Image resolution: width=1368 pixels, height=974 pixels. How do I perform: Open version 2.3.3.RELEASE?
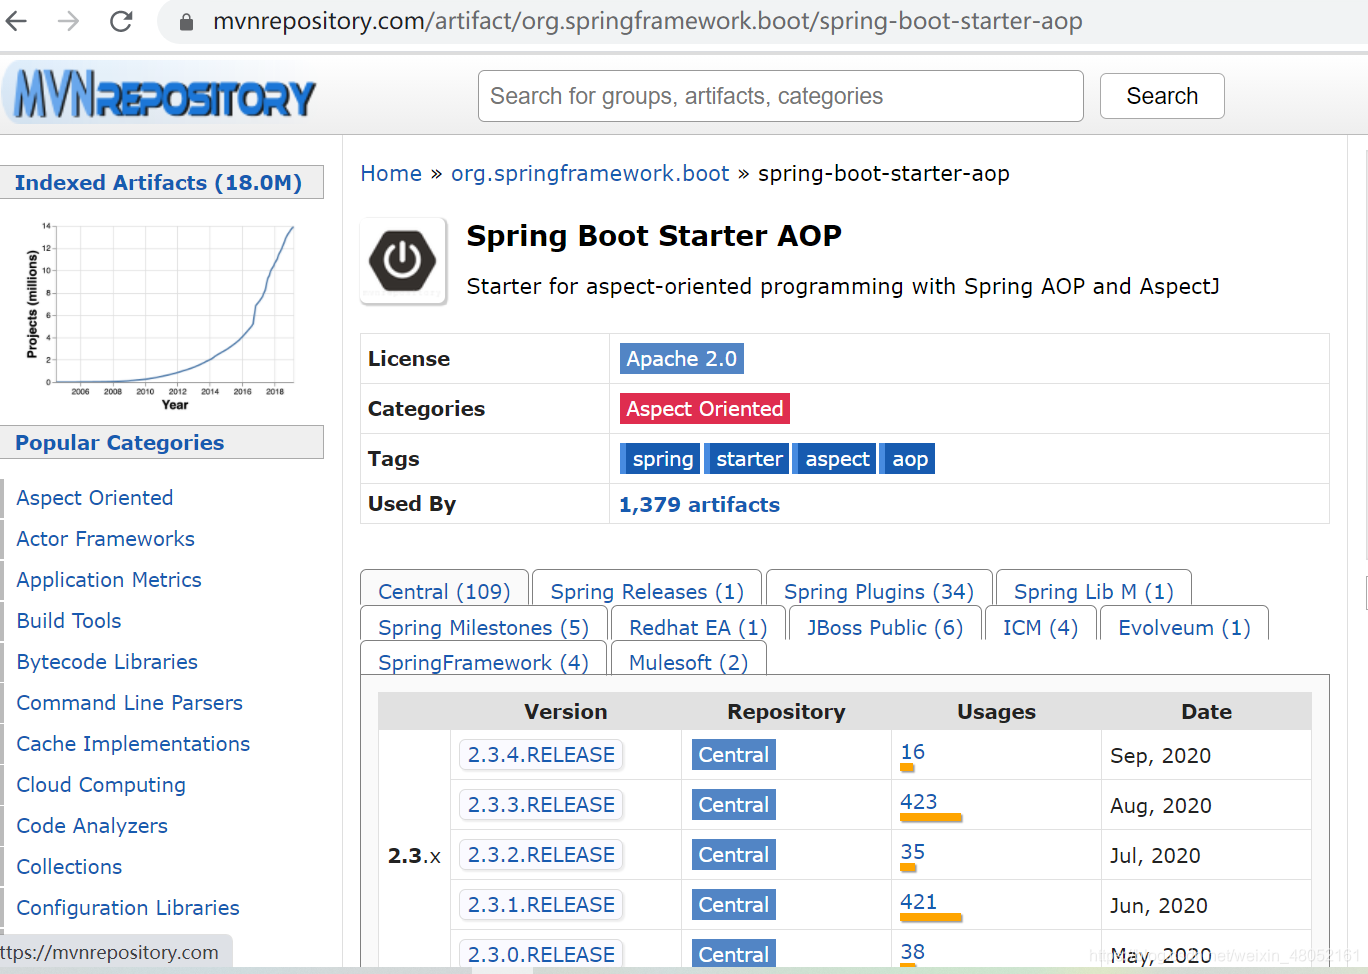(x=541, y=804)
